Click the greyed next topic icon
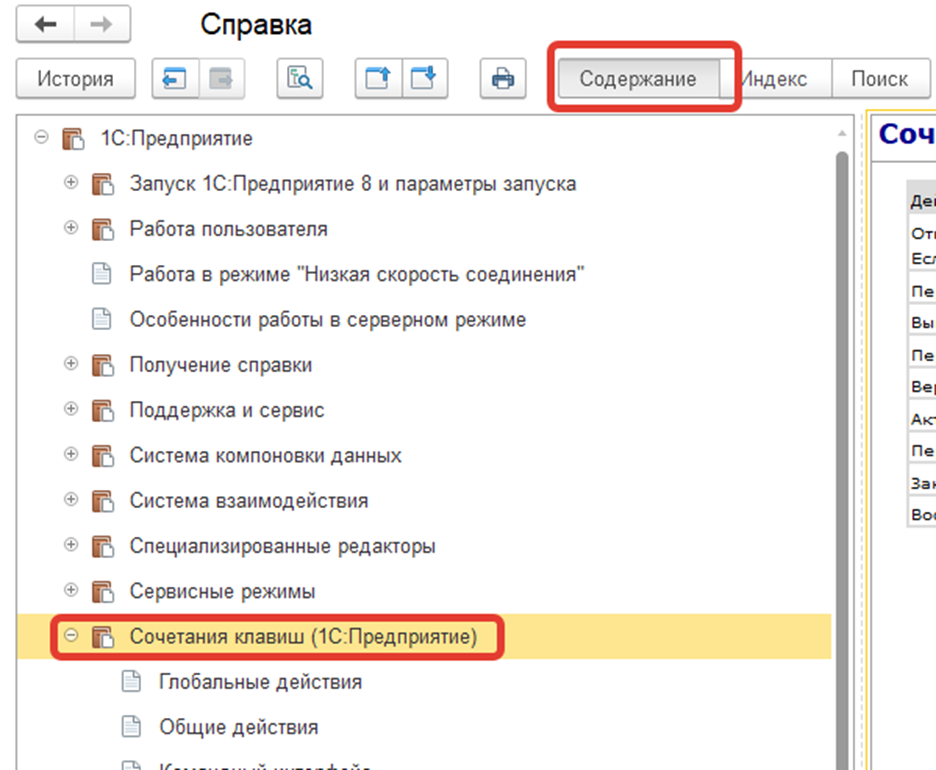 [x=221, y=78]
